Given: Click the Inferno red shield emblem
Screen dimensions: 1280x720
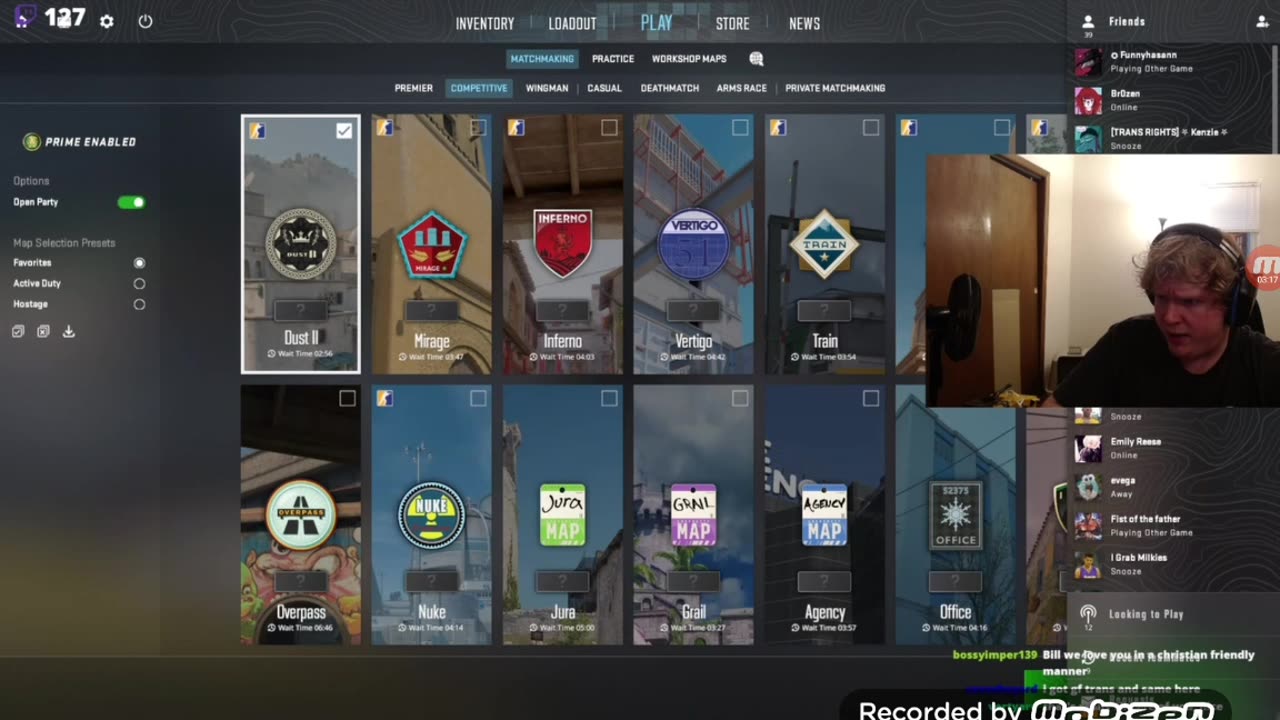Looking at the screenshot, I should [x=563, y=243].
